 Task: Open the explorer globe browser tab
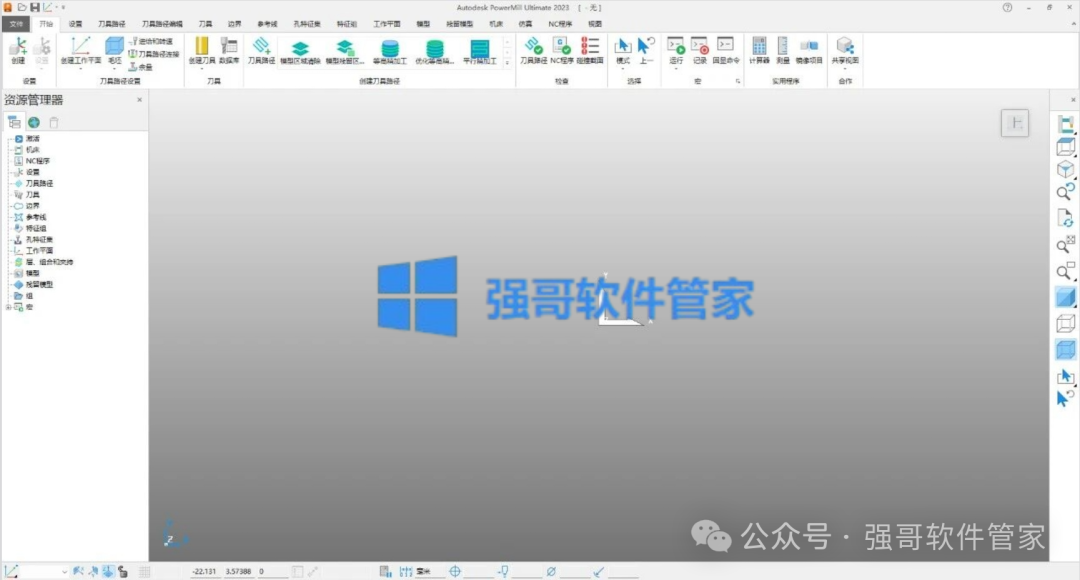pos(34,123)
